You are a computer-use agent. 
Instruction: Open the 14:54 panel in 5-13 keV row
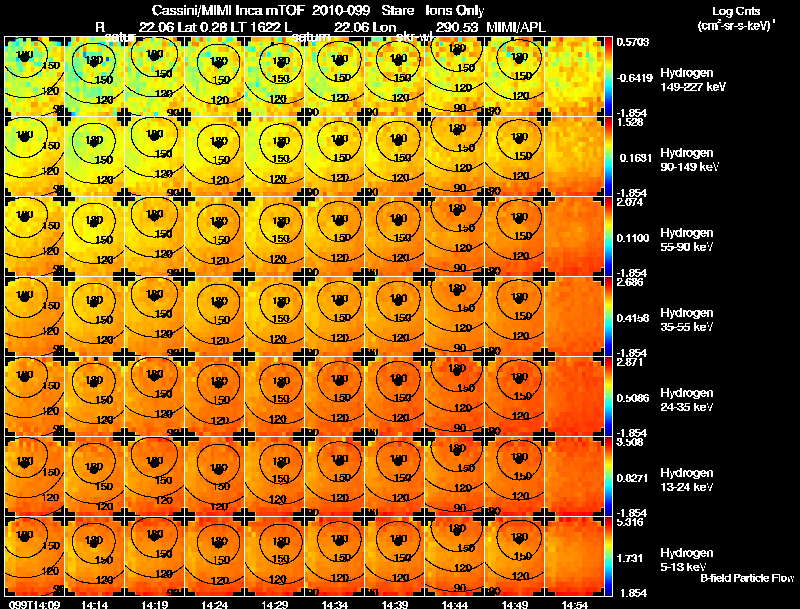574,556
